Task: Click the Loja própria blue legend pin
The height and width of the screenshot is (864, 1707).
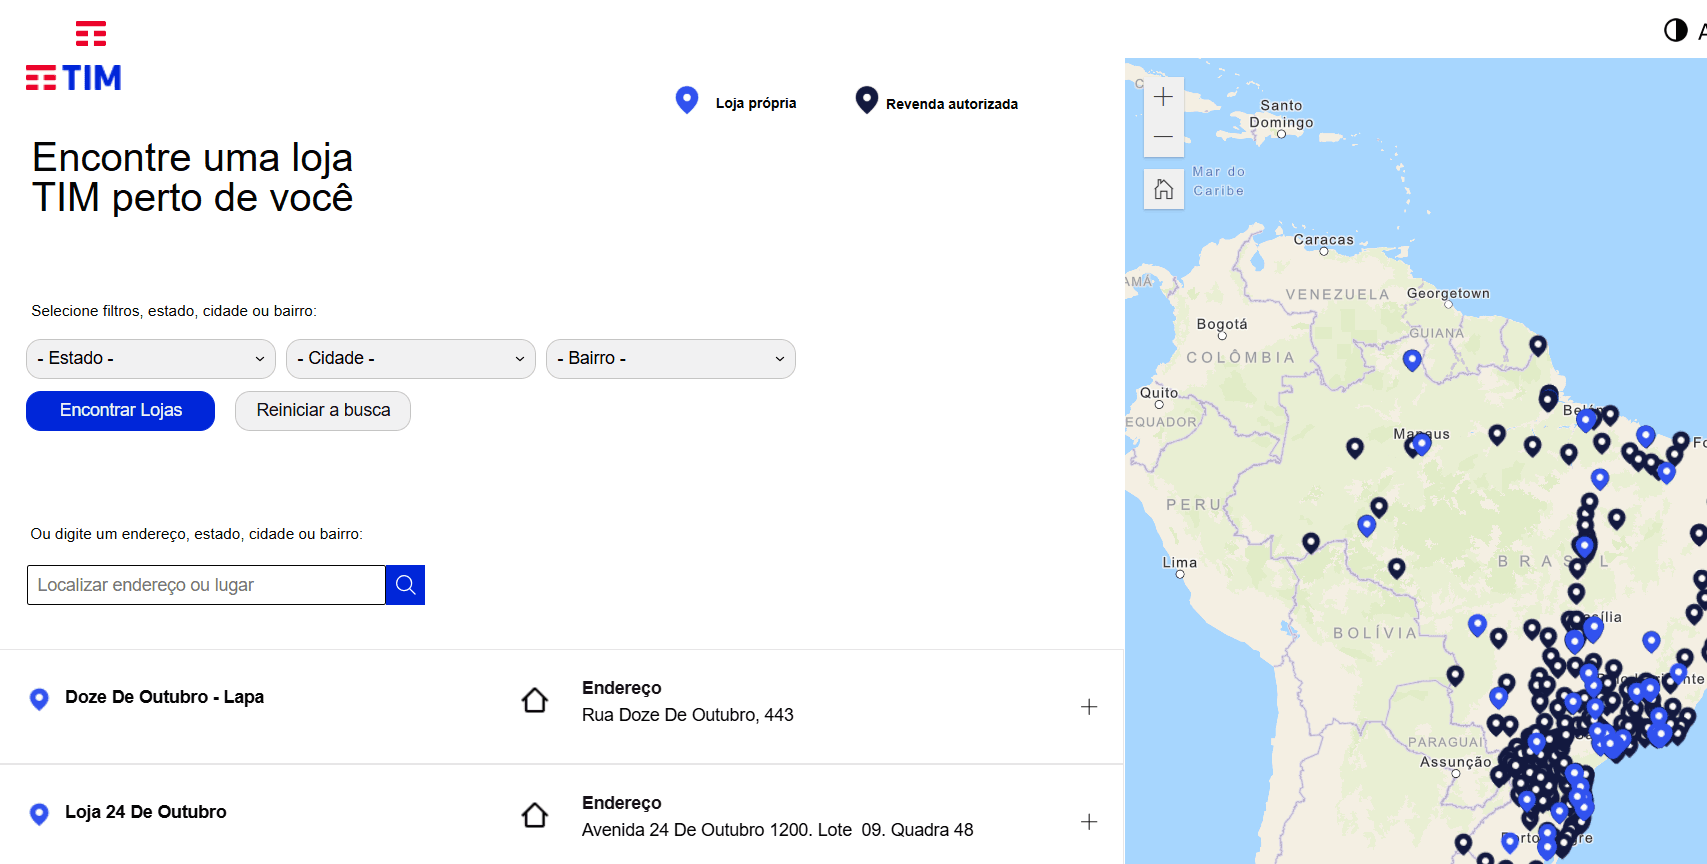Action: coord(687,100)
